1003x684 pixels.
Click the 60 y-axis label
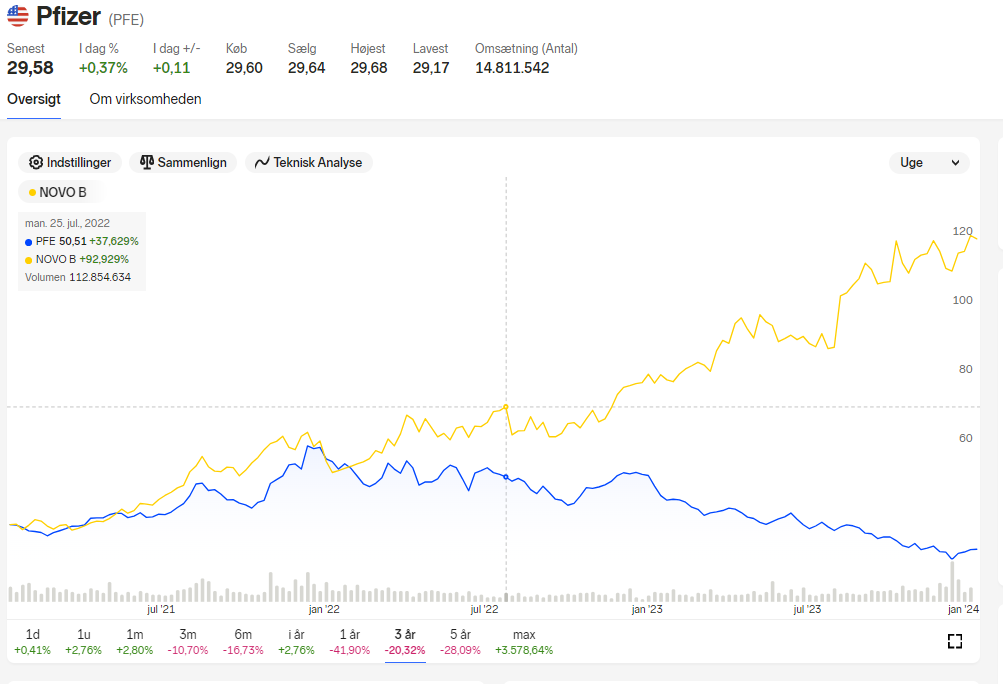click(965, 438)
